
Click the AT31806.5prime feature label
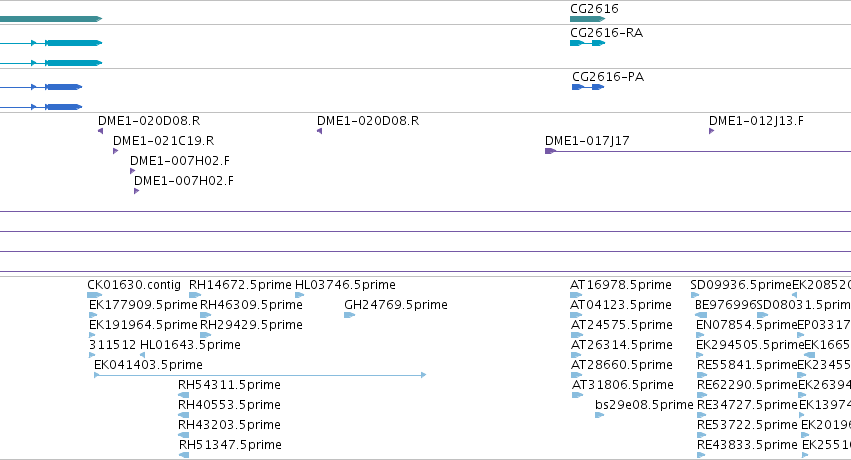click(623, 385)
